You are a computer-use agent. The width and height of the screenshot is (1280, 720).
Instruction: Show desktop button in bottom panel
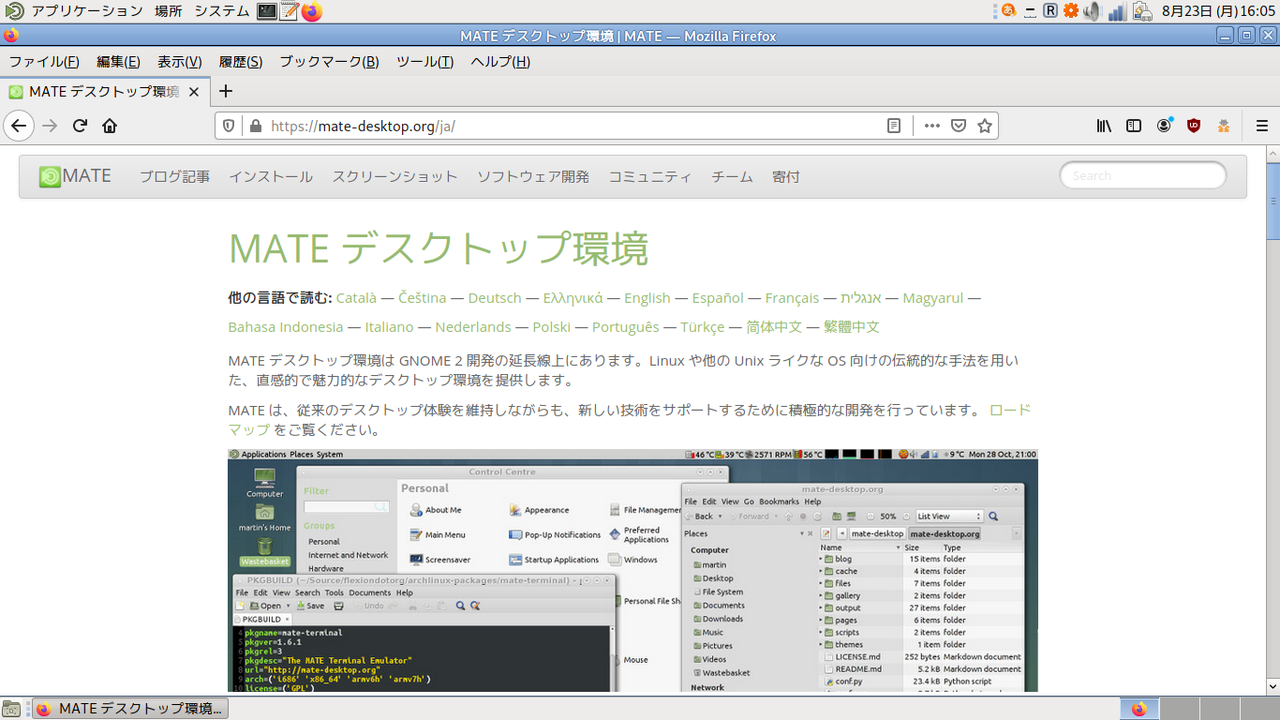click(x=12, y=709)
